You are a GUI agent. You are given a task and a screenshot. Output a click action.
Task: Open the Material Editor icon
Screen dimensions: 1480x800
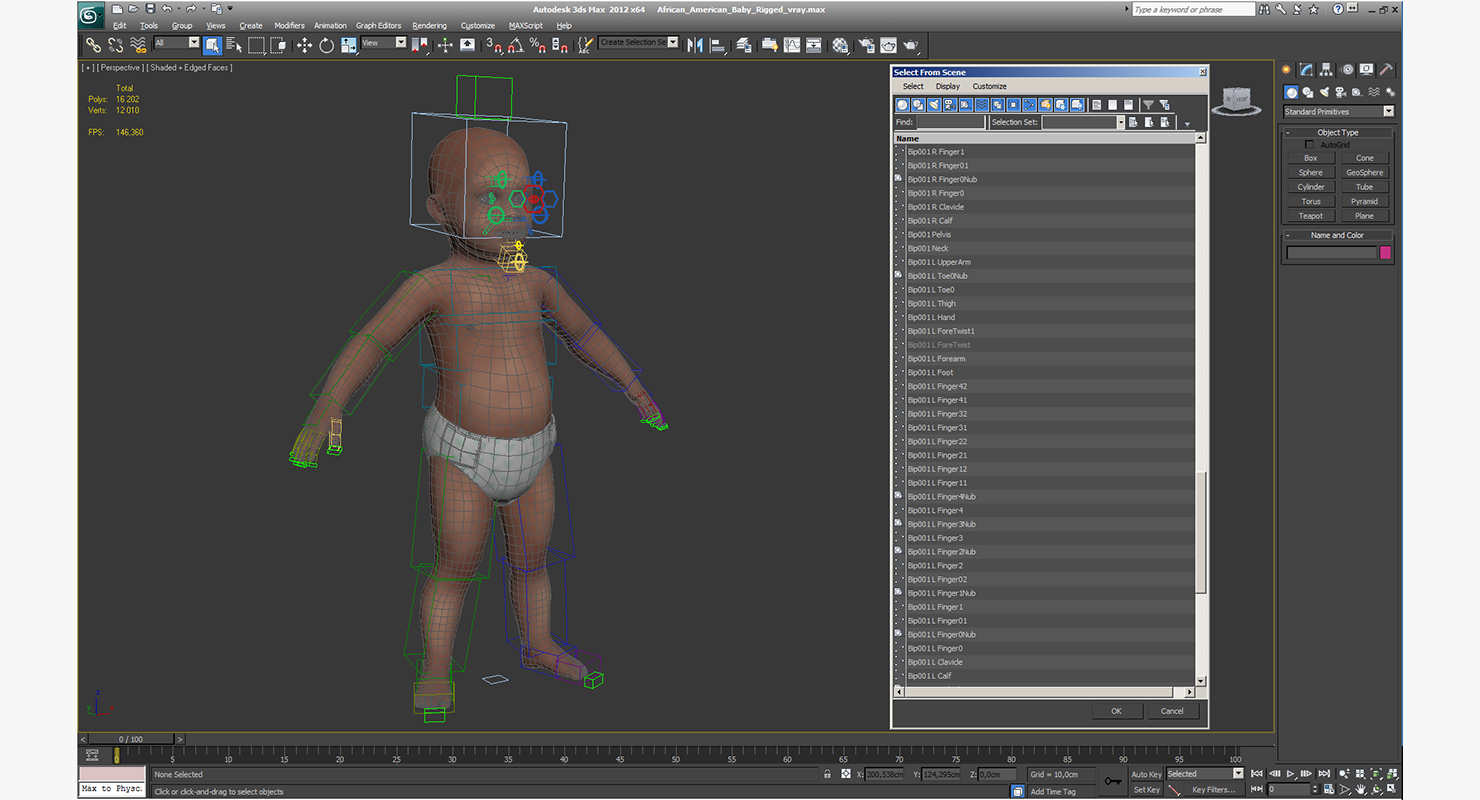click(840, 45)
